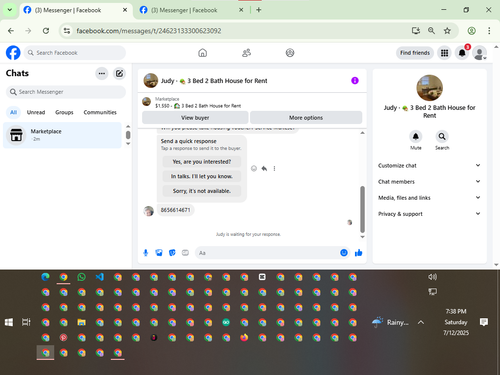This screenshot has height=375, width=500.
Task: Click the More options button
Action: click(306, 118)
